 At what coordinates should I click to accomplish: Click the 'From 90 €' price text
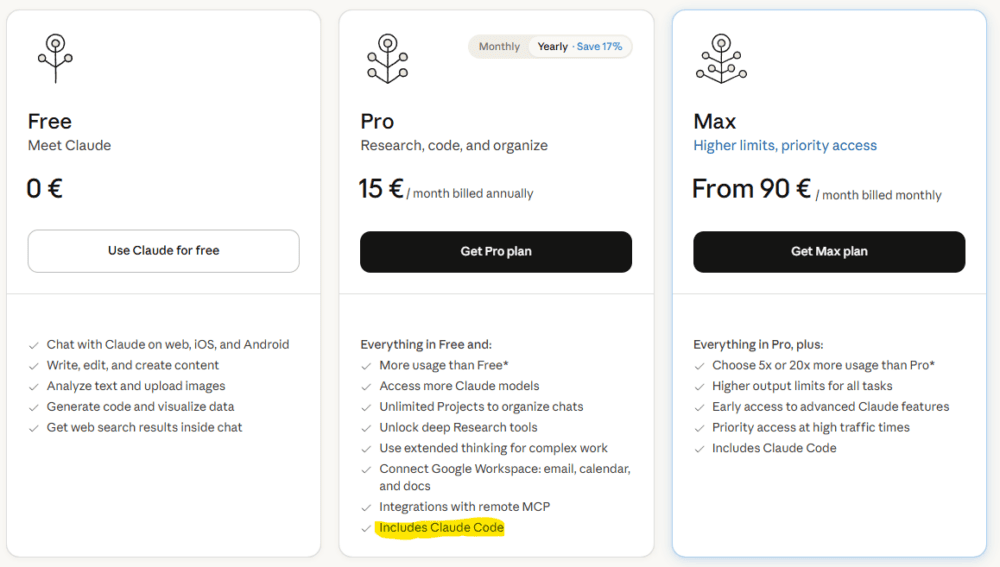point(751,189)
